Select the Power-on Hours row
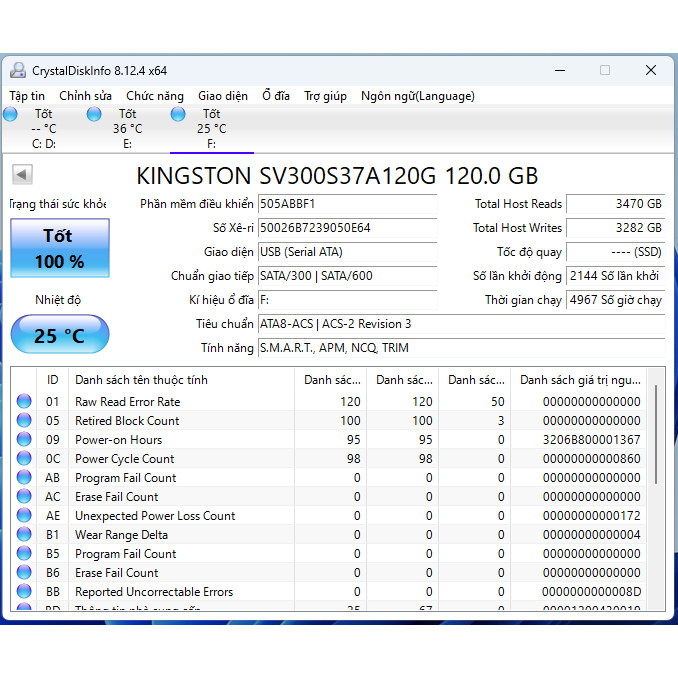 click(x=329, y=440)
